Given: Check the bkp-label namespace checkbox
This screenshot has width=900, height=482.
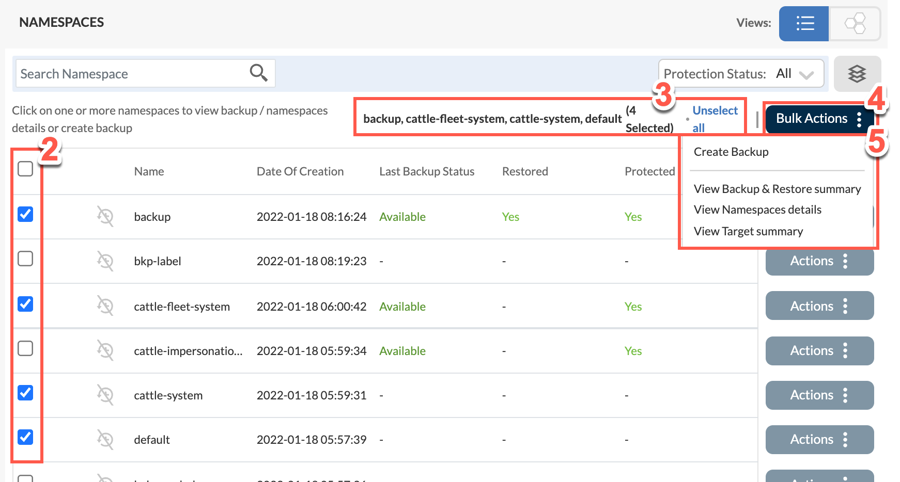Looking at the screenshot, I should click(x=26, y=259).
